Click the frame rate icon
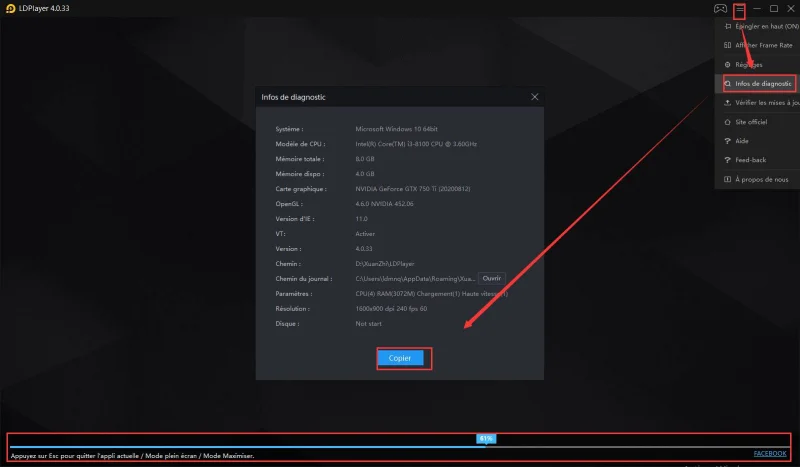800x467 pixels. pos(728,45)
